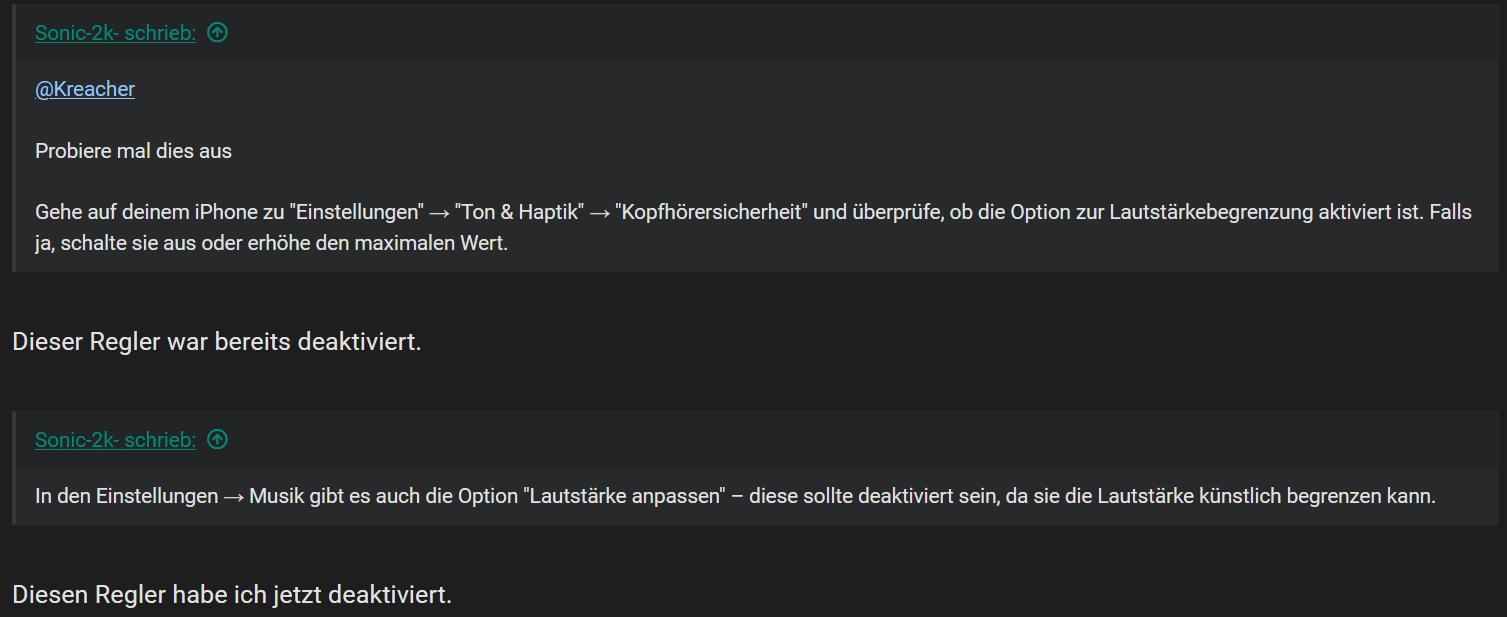The height and width of the screenshot is (617, 1507).
Task: Click the quoted text "Ton & Haptik"
Action: click(519, 213)
